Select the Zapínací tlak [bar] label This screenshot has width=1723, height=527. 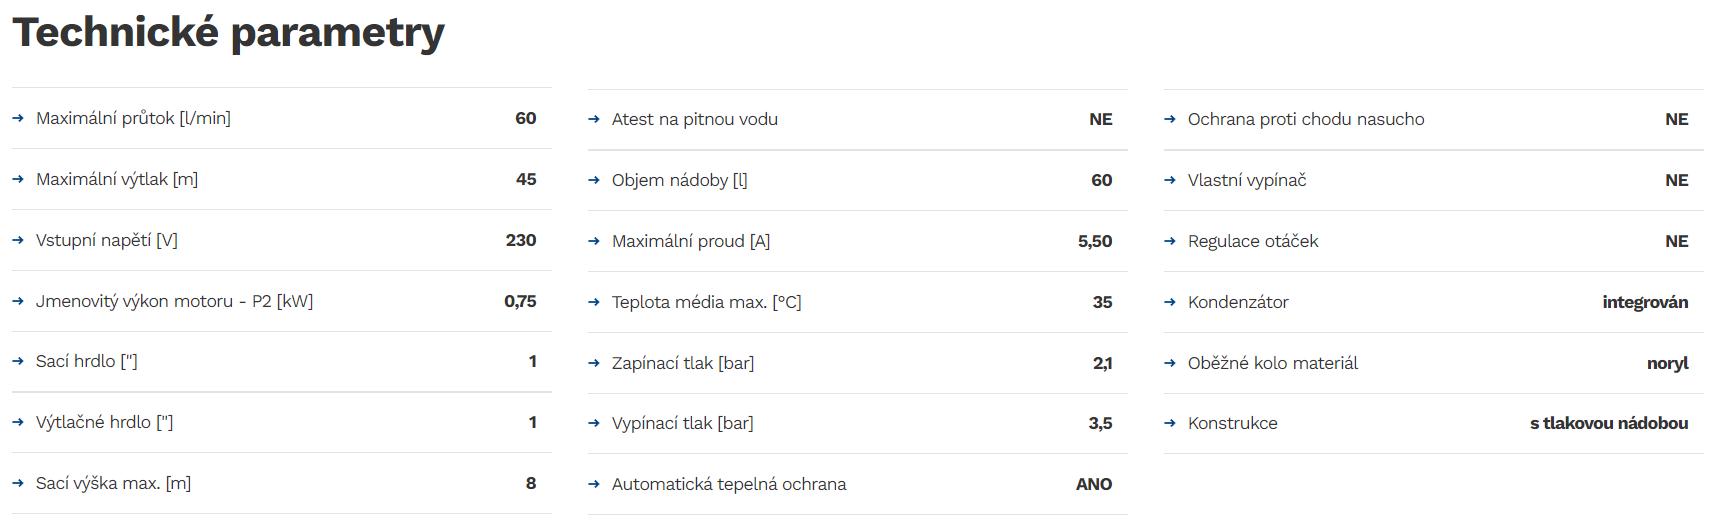click(683, 363)
